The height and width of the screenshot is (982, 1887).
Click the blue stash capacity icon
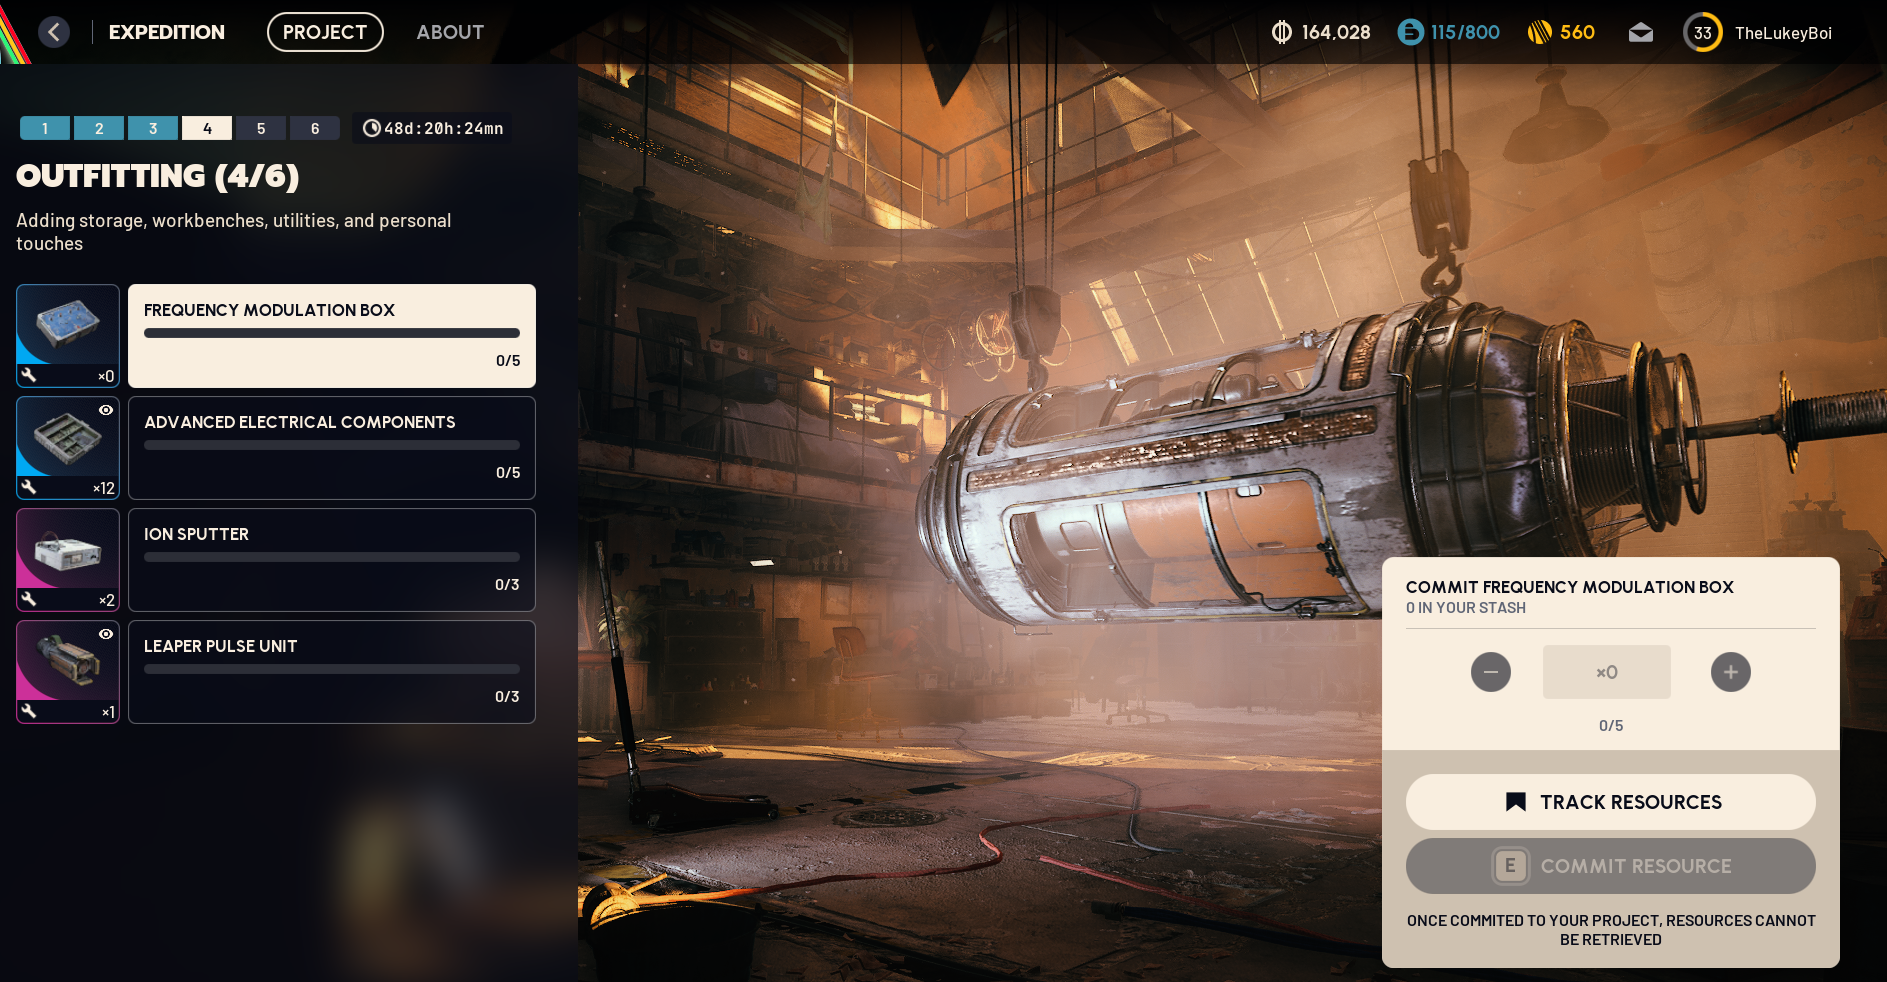pos(1410,32)
